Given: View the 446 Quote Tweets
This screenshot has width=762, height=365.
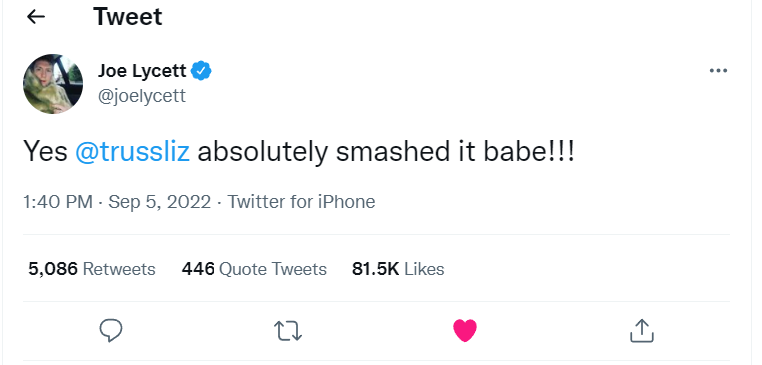Looking at the screenshot, I should [254, 269].
